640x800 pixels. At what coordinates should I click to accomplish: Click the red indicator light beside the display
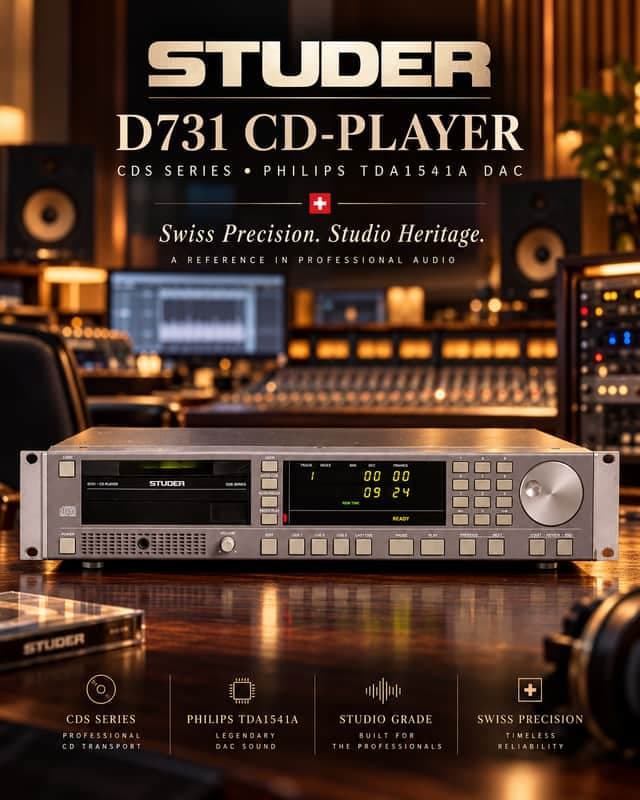(x=285, y=518)
